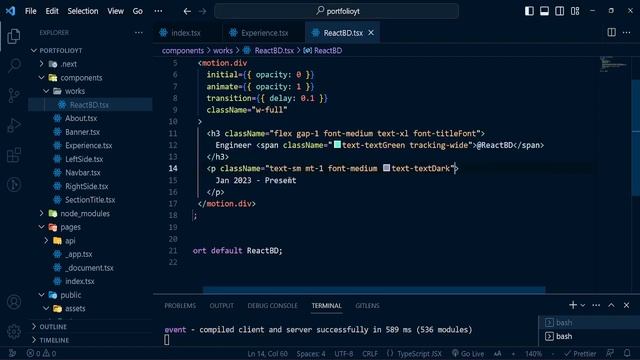Click the Prettier status bar item
Screen dimensions: 640x360
pyautogui.click(x=580, y=353)
